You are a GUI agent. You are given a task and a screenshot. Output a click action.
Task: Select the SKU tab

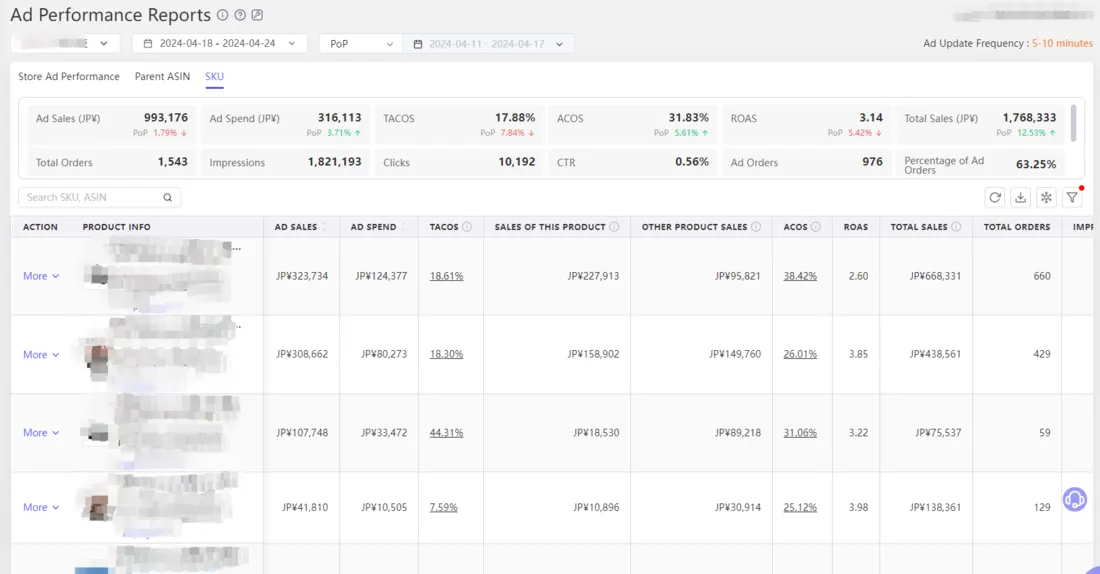(x=214, y=76)
